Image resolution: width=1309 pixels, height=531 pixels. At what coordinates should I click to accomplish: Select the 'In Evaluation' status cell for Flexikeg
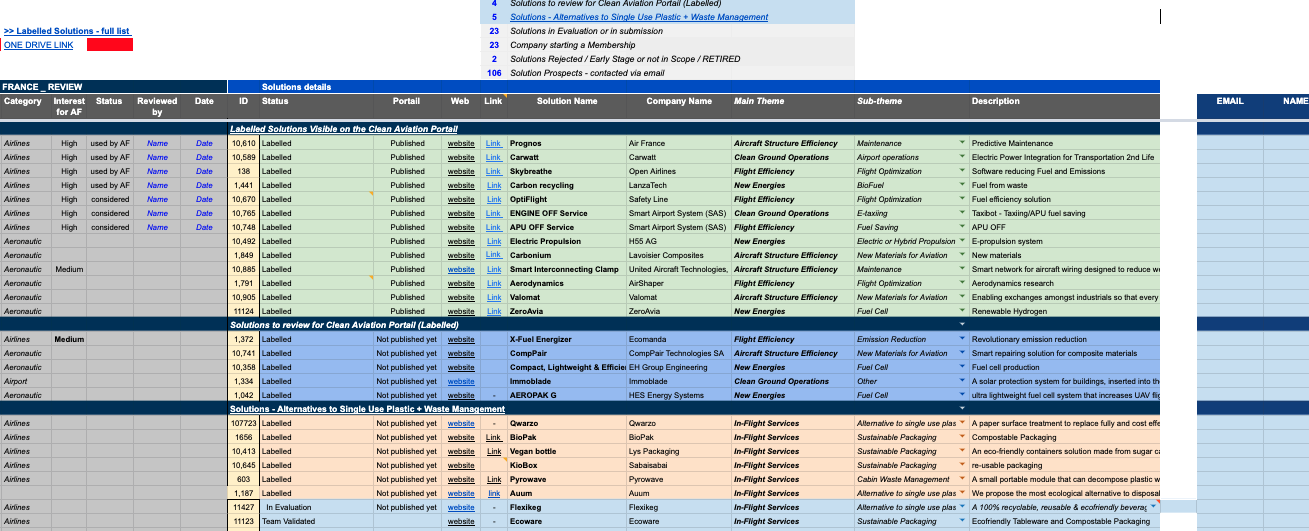[x=317, y=507]
